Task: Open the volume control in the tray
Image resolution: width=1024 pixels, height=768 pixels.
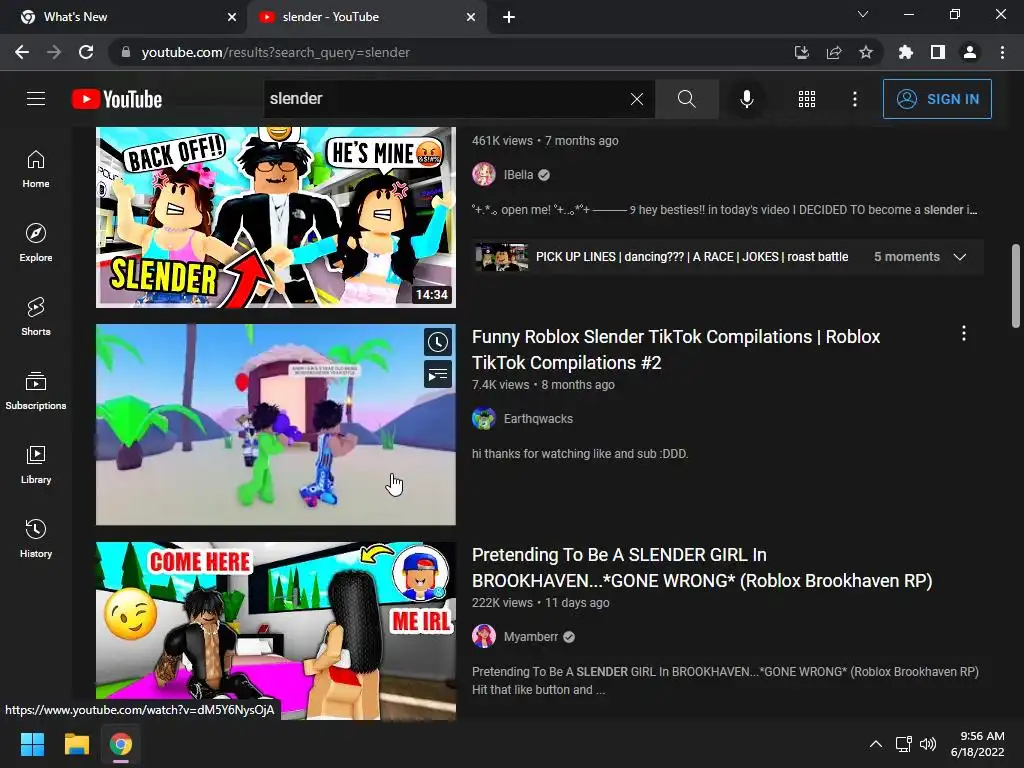Action: (x=927, y=744)
